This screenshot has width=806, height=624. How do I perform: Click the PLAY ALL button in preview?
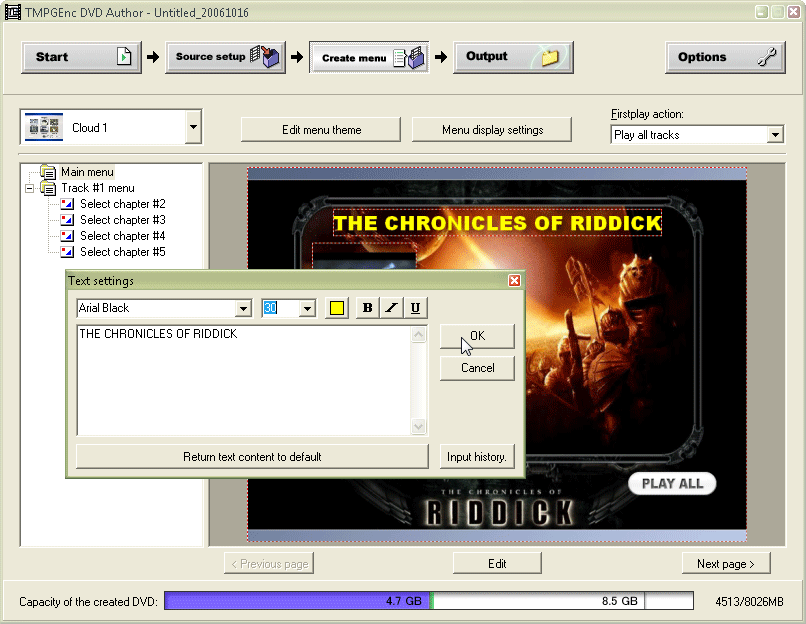pos(672,484)
